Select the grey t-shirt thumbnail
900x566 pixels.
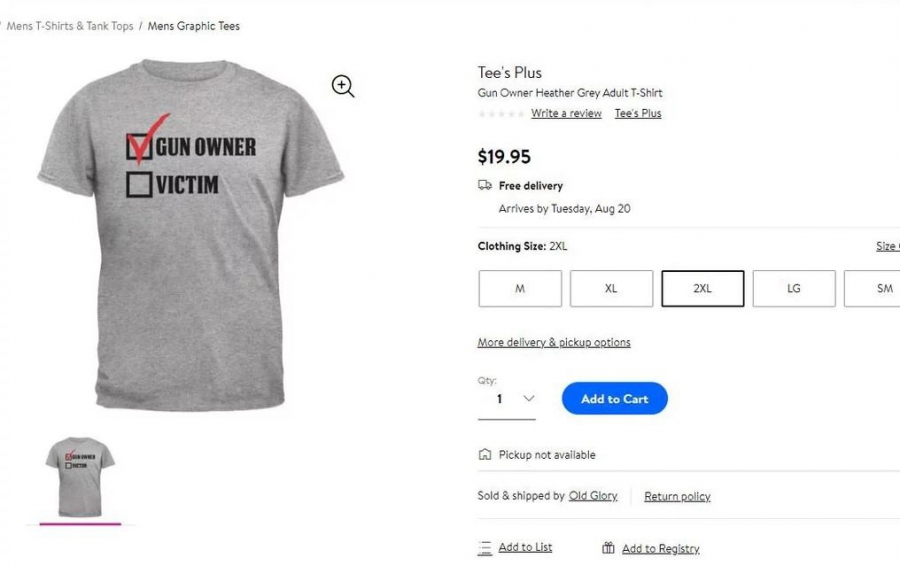(80, 476)
